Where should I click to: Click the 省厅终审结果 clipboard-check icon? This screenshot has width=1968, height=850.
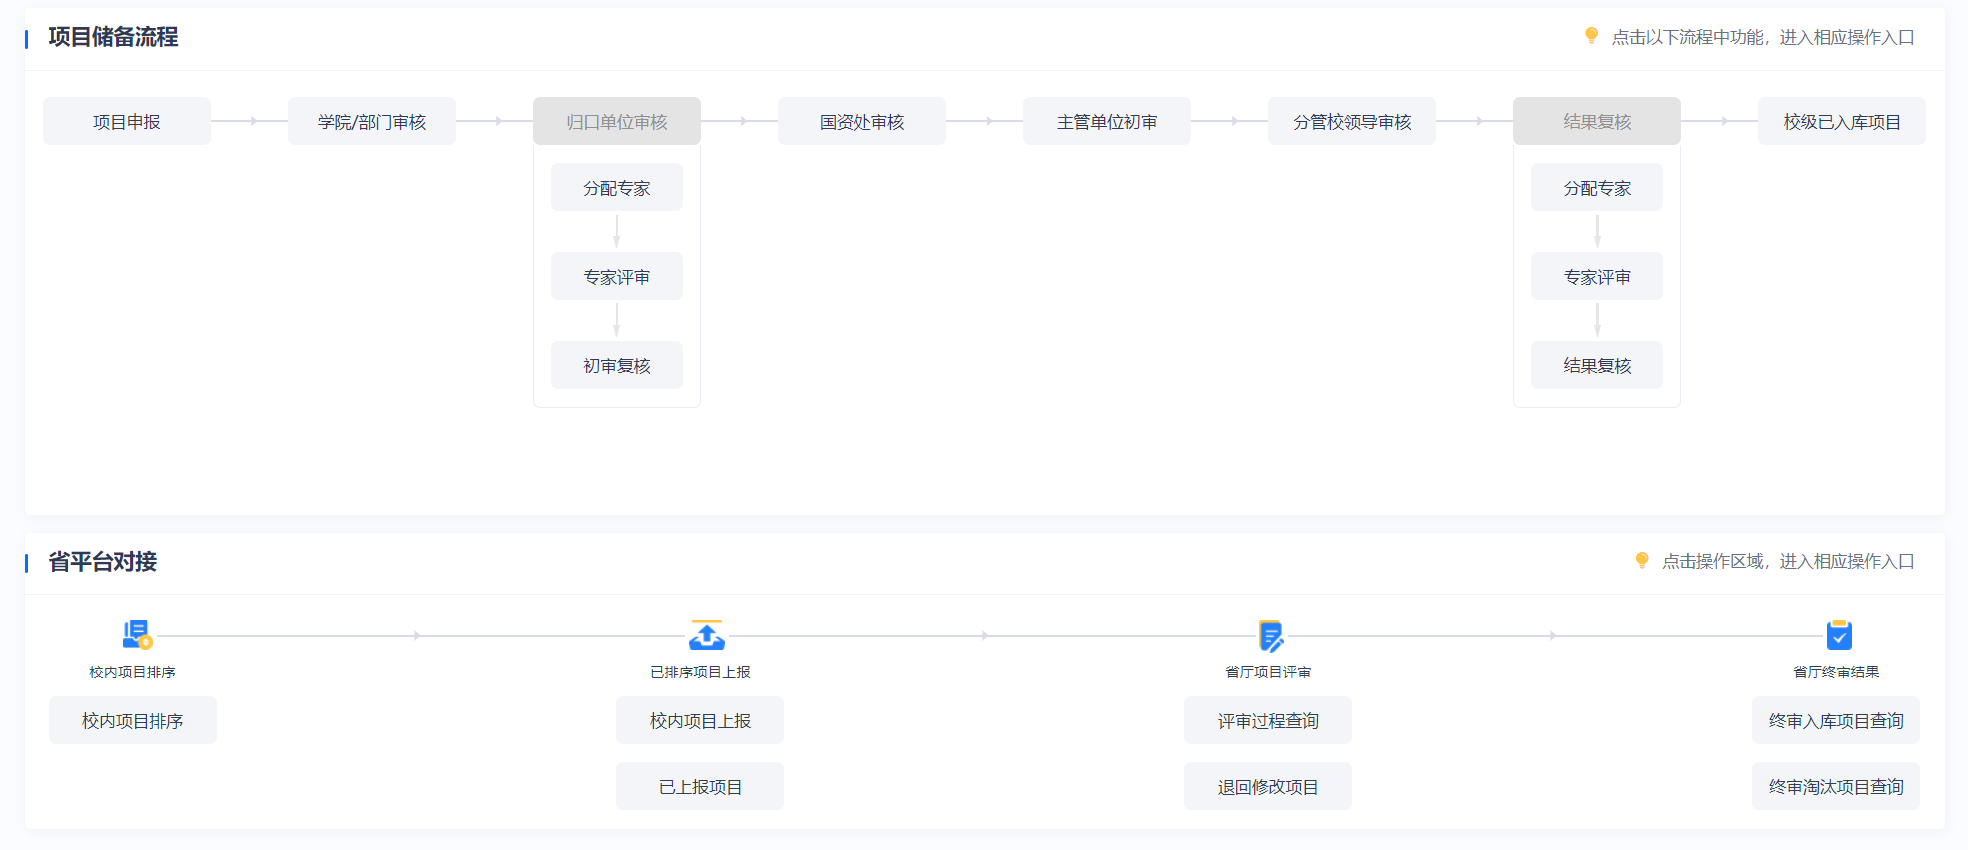1838,635
